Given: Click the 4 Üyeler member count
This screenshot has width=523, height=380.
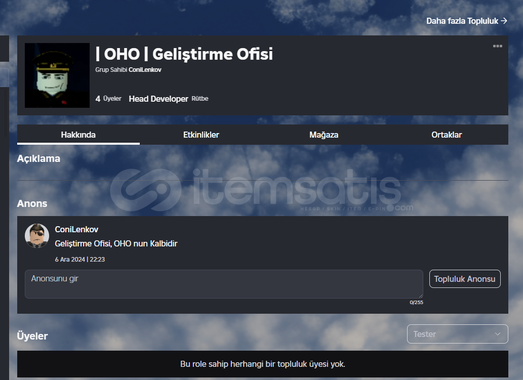Looking at the screenshot, I should pyautogui.click(x=108, y=99).
